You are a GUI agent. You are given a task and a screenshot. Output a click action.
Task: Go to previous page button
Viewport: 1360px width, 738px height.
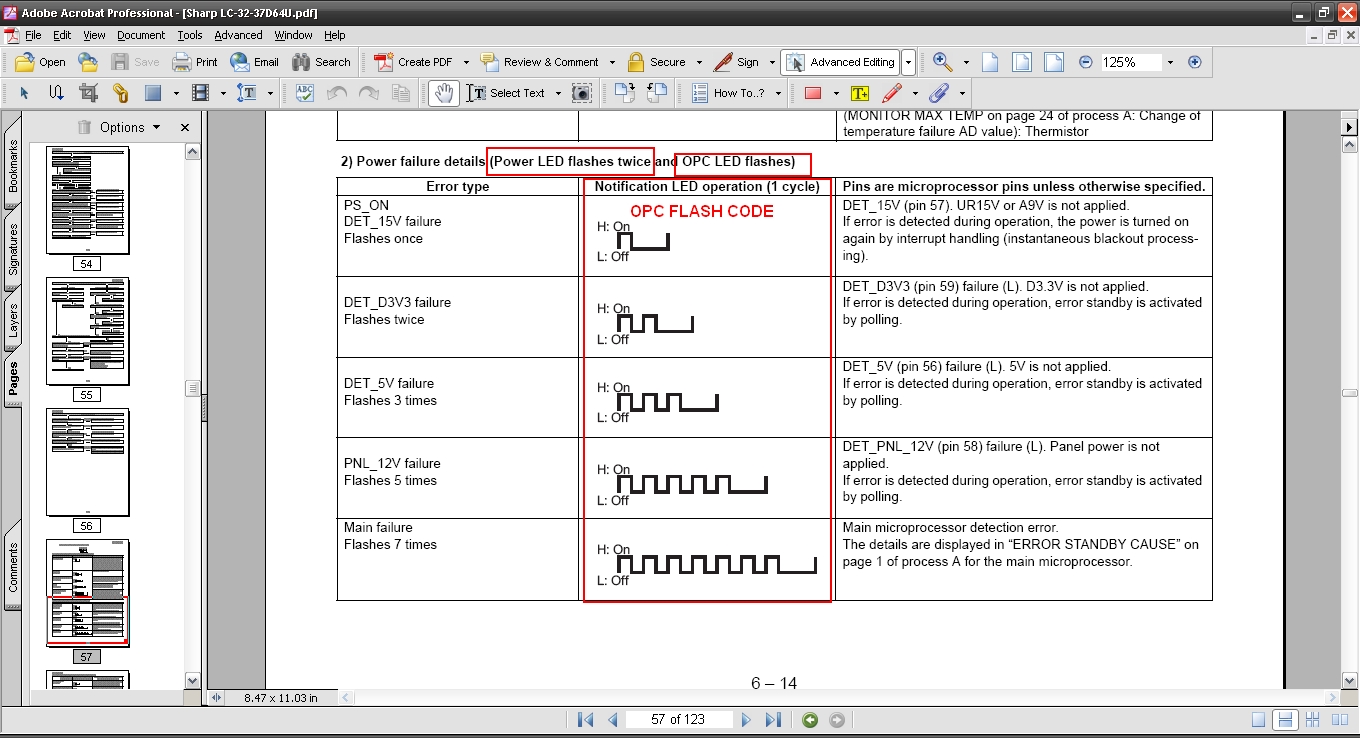tap(613, 720)
